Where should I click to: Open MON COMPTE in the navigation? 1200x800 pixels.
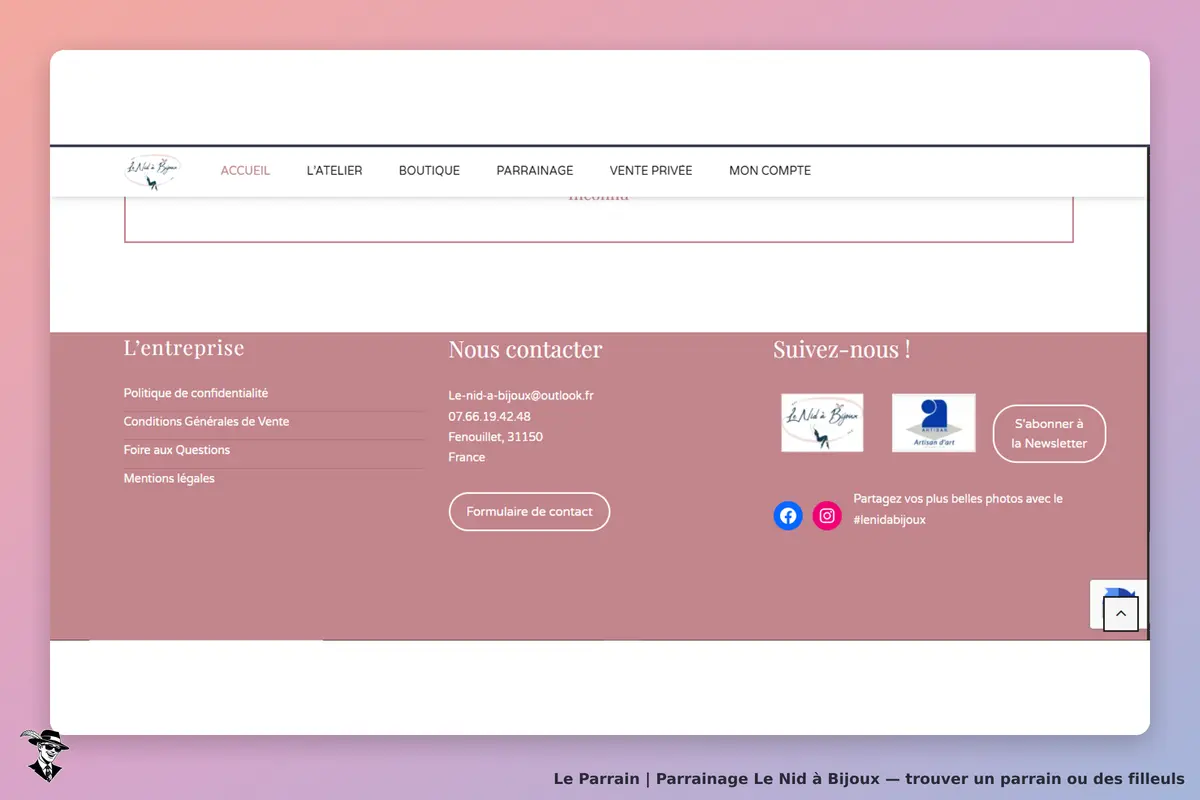770,171
